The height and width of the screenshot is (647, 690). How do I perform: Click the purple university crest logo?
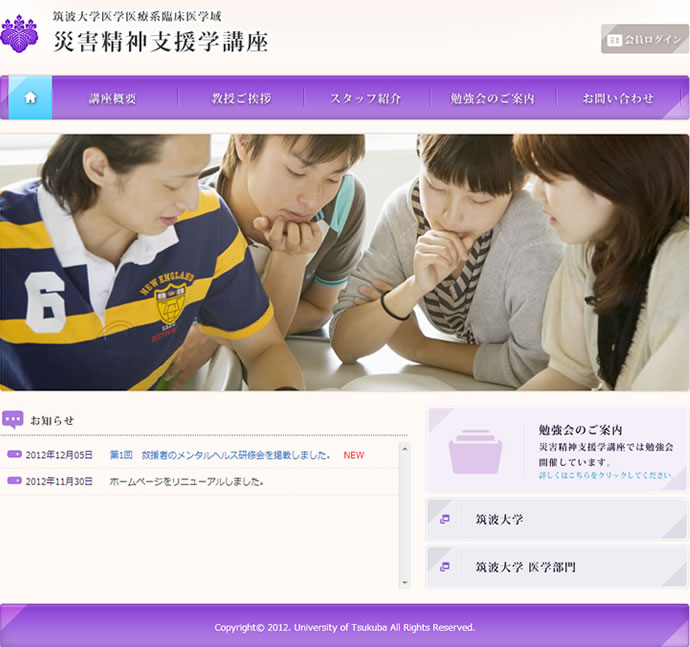click(x=19, y=33)
